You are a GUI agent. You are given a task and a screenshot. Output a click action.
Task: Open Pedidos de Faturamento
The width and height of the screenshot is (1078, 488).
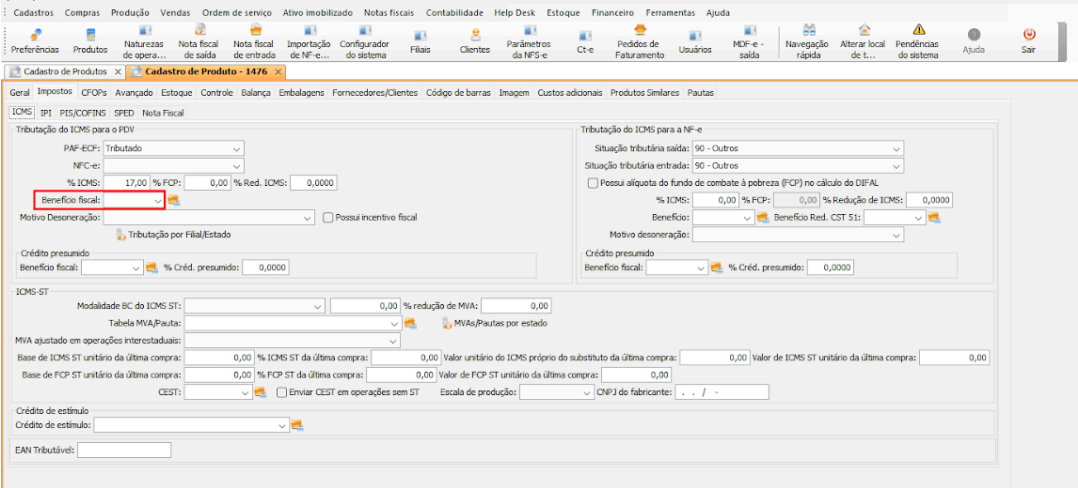click(638, 41)
